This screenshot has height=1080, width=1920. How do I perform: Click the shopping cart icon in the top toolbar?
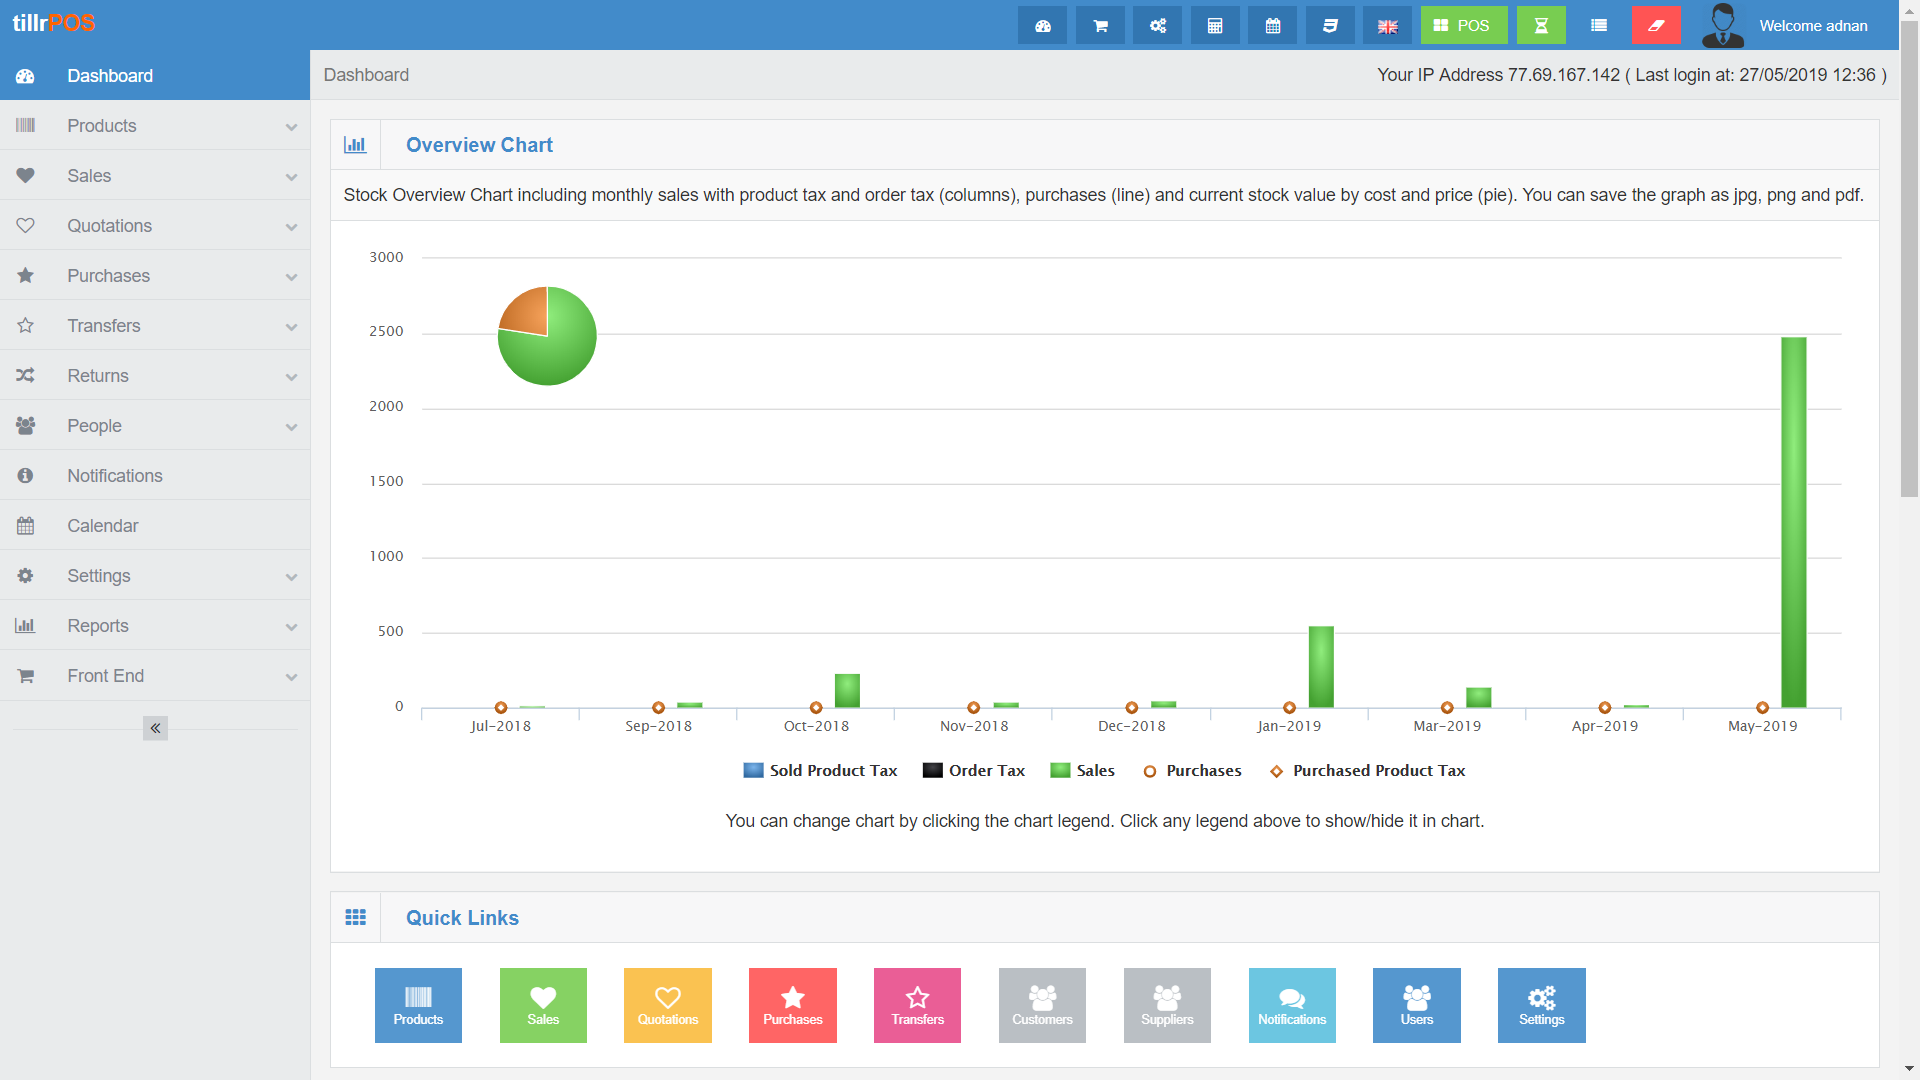coord(1099,25)
